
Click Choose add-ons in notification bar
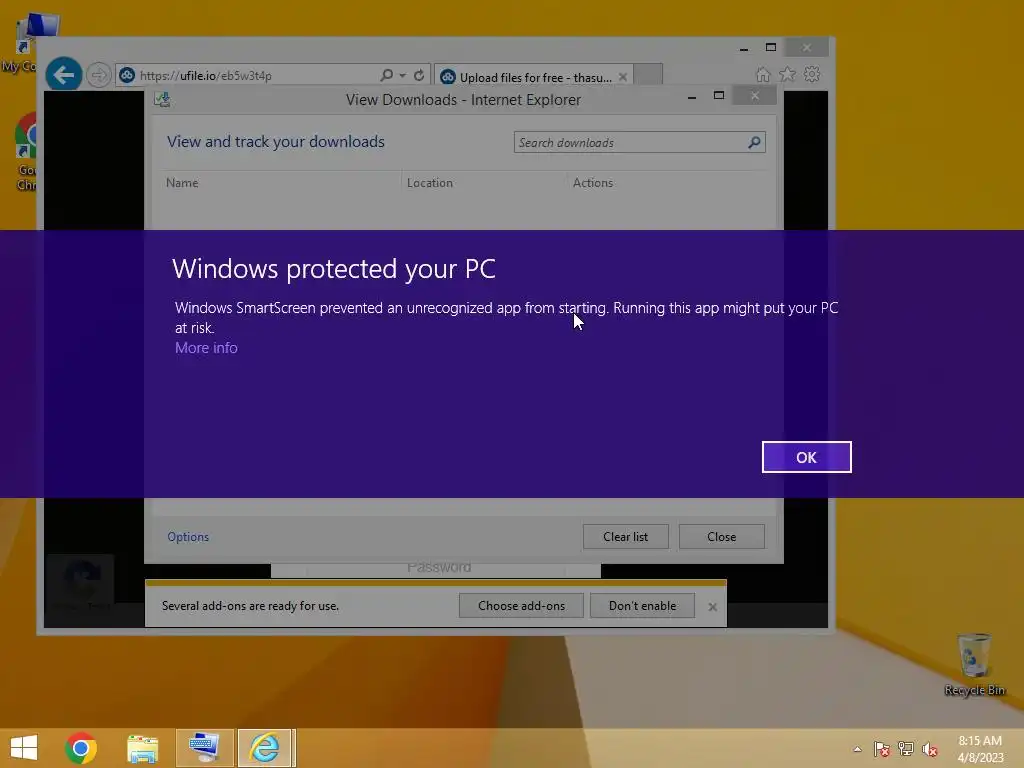click(521, 605)
